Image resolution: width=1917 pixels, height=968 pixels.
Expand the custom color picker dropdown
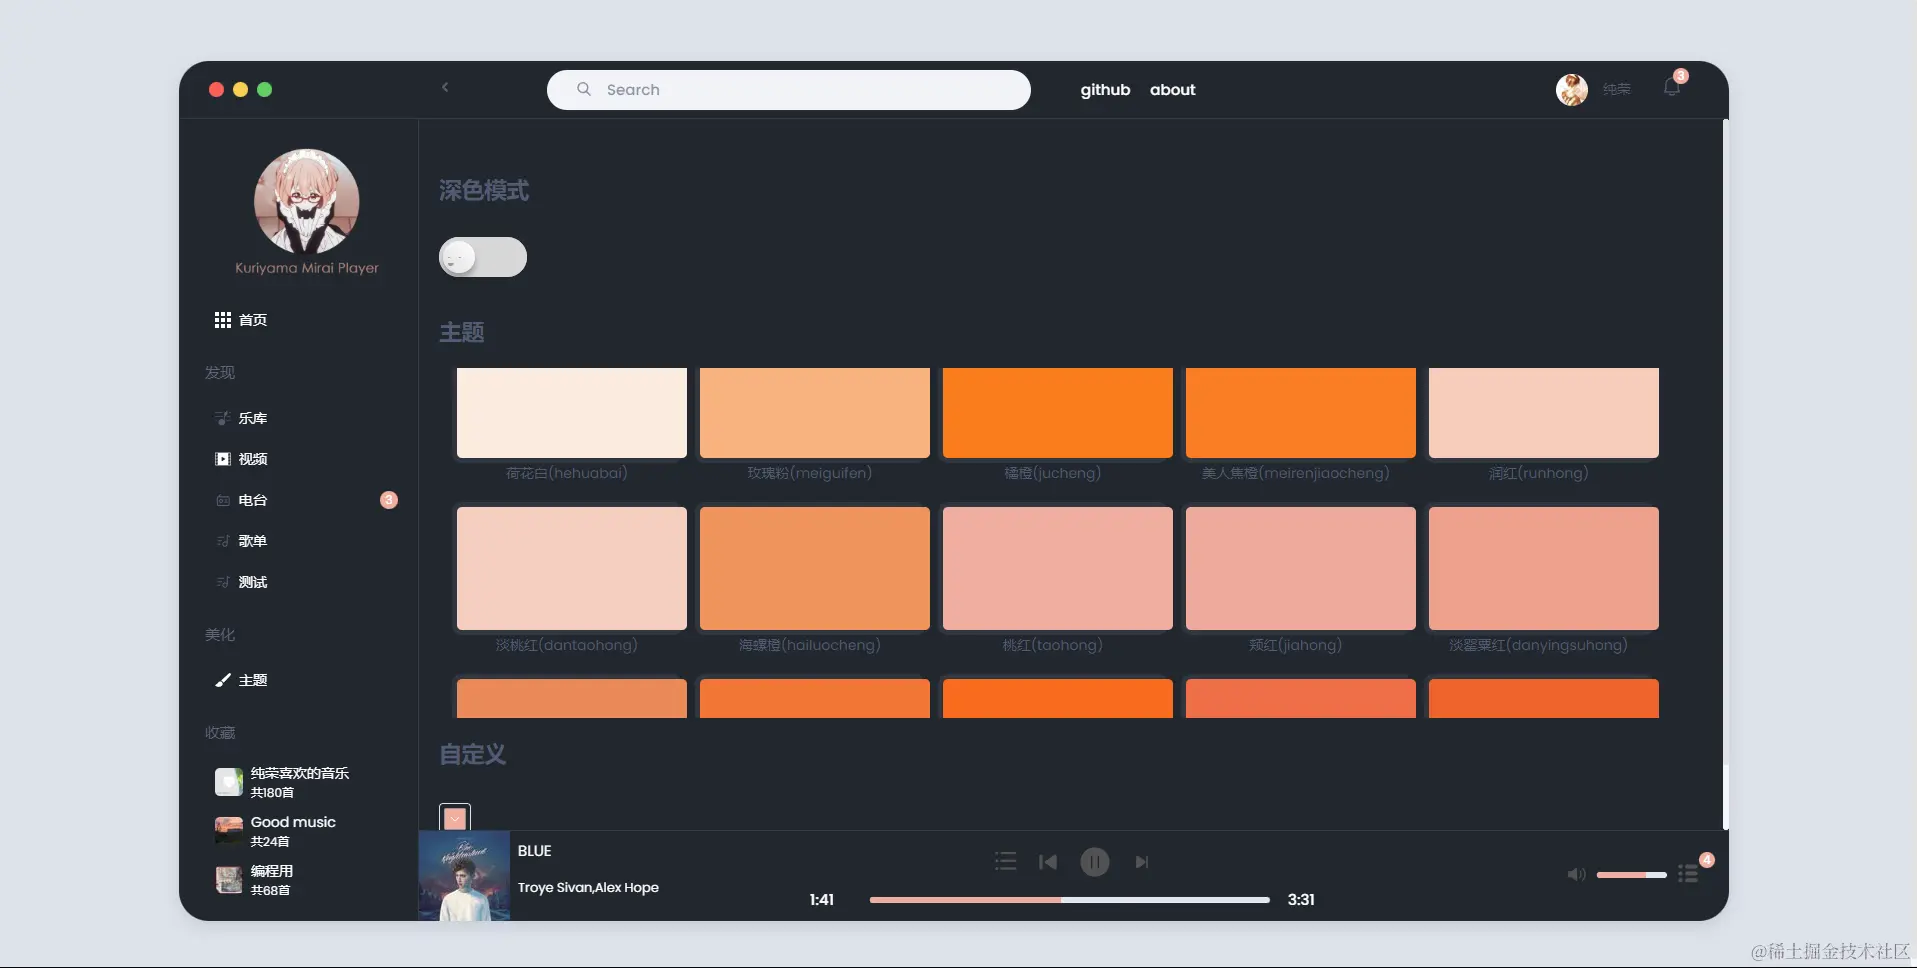(455, 817)
